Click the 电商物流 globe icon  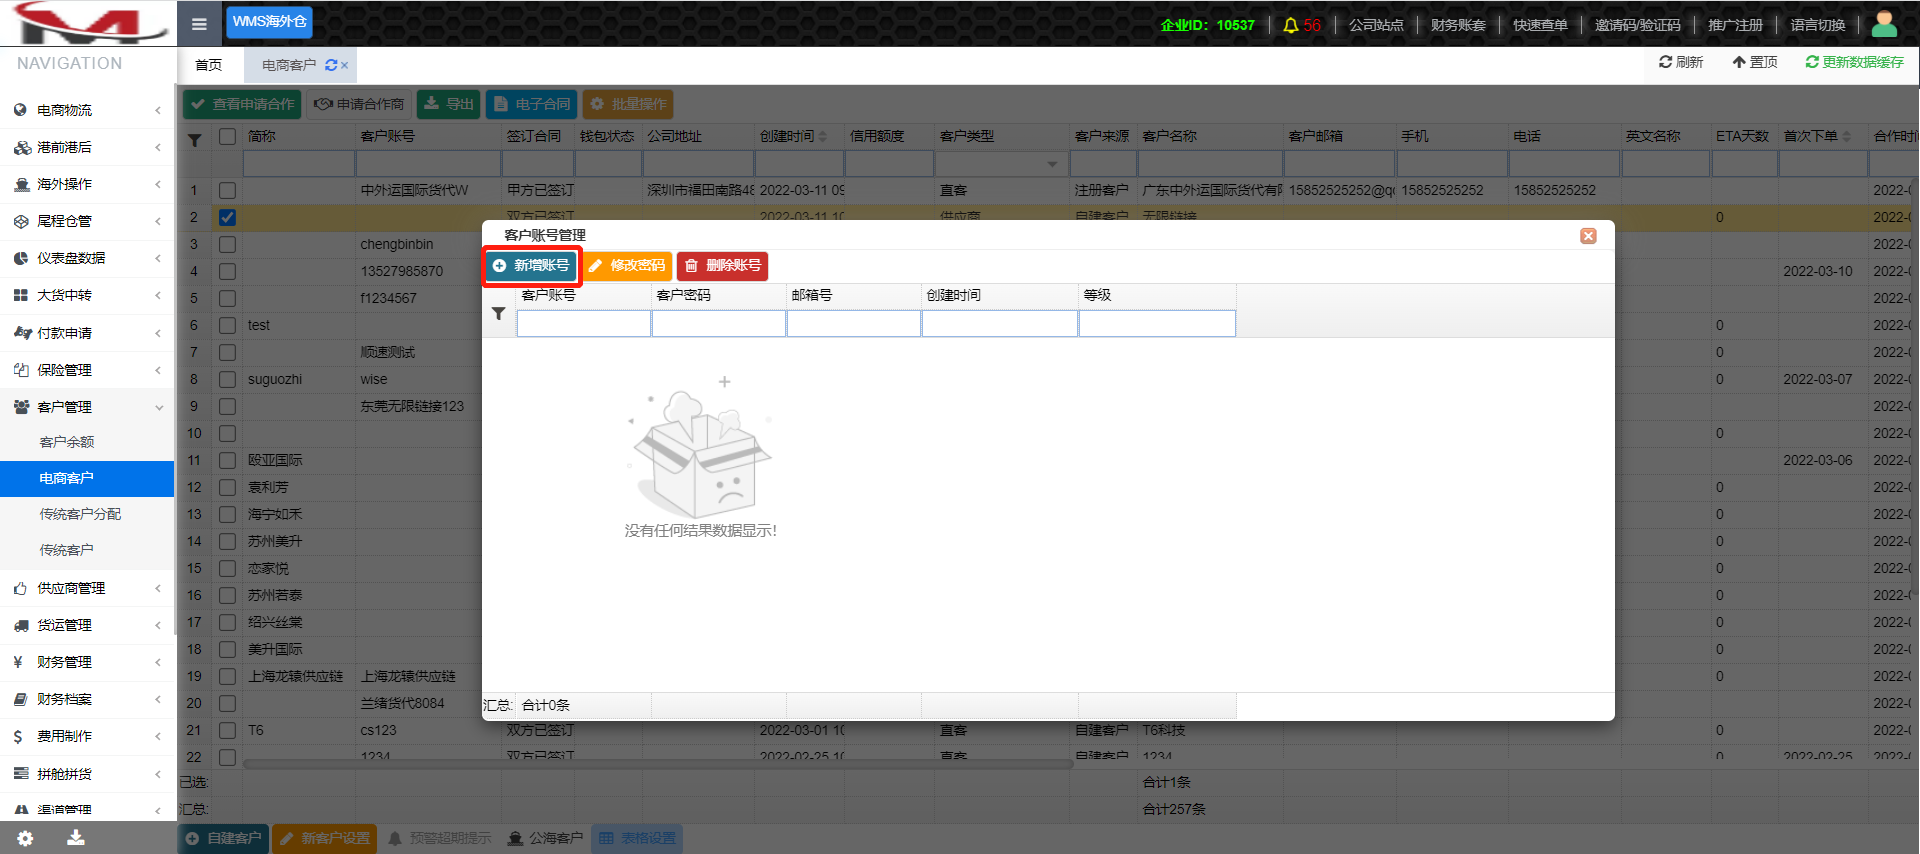(x=20, y=110)
